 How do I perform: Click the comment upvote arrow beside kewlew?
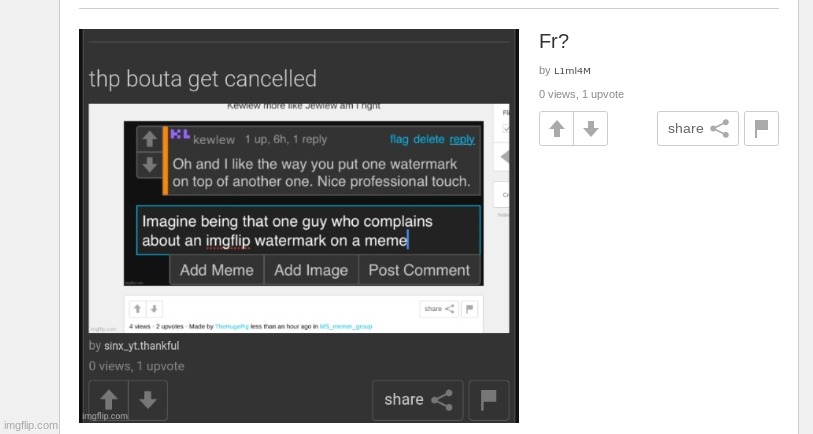click(149, 139)
